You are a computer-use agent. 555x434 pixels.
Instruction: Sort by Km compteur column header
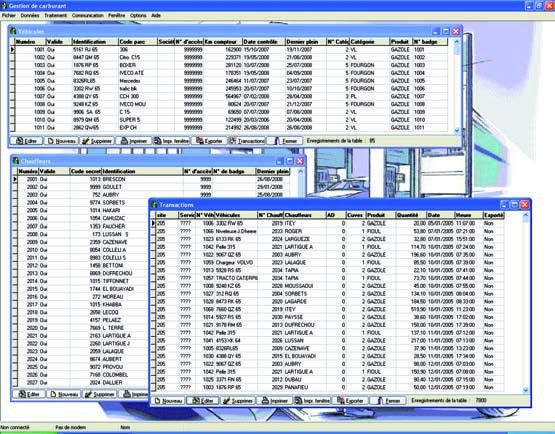[x=223, y=42]
